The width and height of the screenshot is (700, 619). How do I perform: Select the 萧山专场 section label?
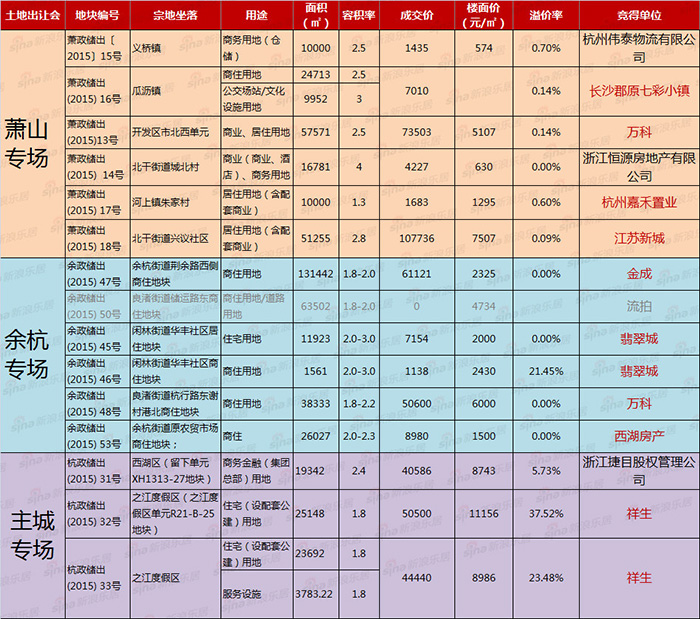[x=32, y=144]
